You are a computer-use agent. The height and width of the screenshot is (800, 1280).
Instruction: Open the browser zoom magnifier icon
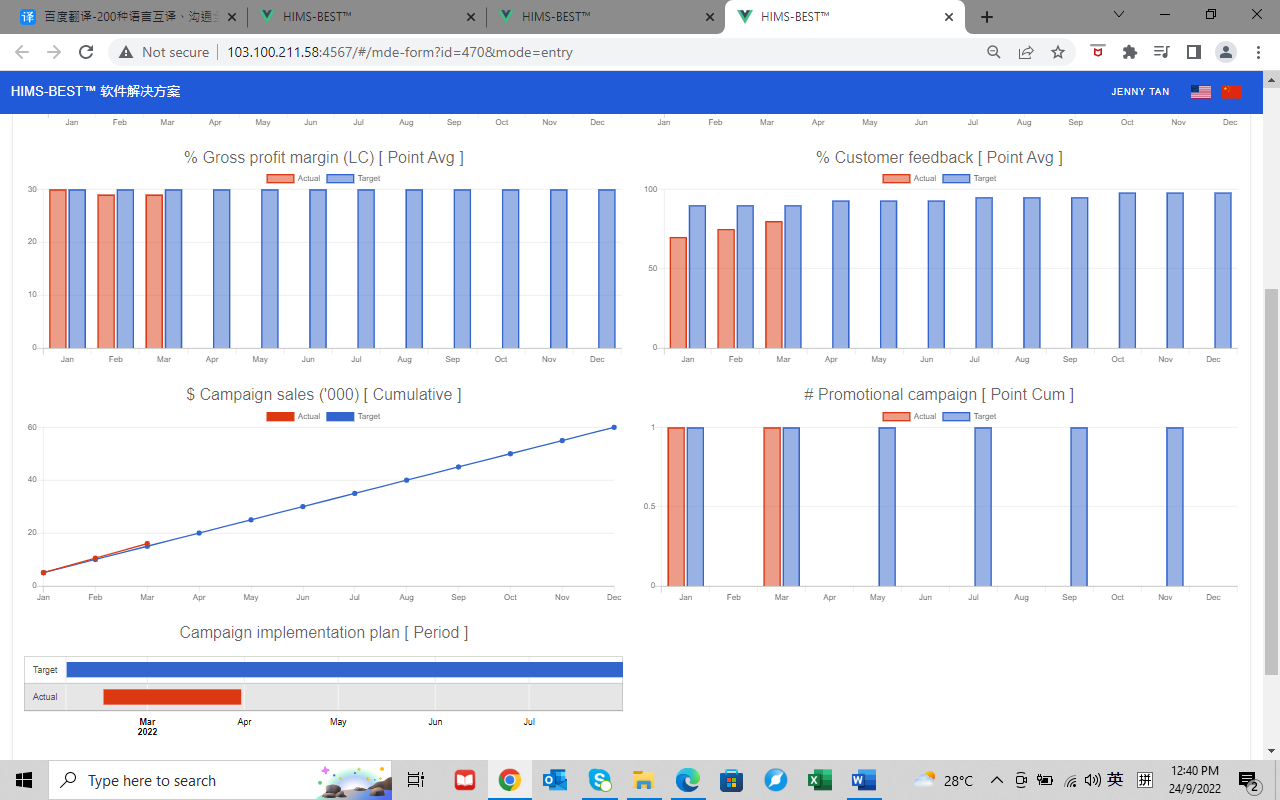(x=994, y=52)
